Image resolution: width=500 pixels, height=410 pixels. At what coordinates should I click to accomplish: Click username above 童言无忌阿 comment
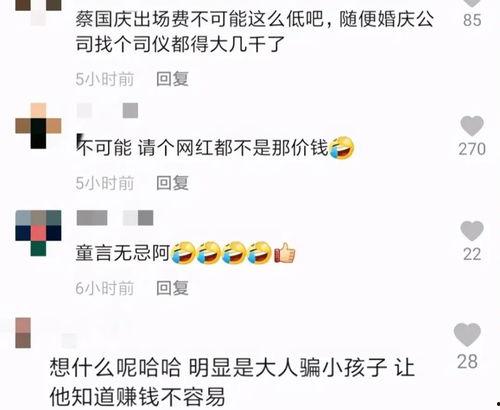tap(115, 218)
